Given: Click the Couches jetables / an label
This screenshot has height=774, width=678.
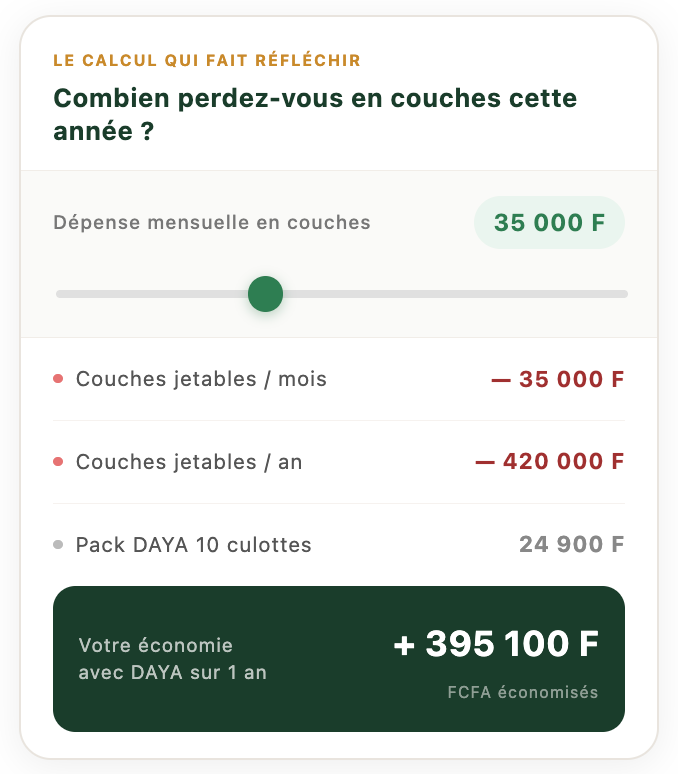Looking at the screenshot, I should coord(189,462).
